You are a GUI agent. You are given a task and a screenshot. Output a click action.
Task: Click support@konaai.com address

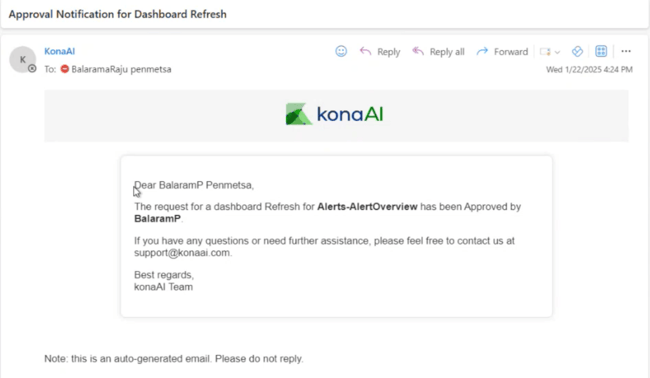(x=182, y=253)
